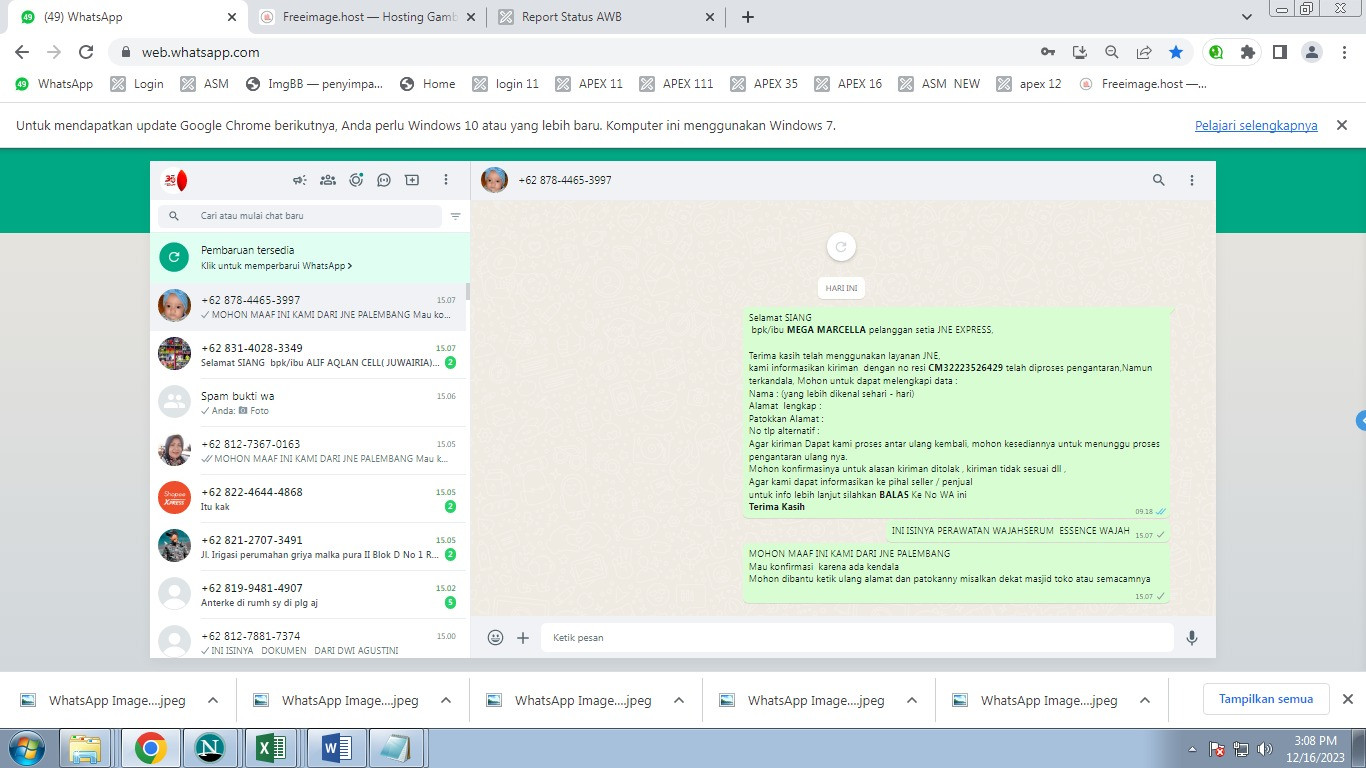This screenshot has height=768, width=1366.
Task: Go back to the previous page
Action: (22, 52)
